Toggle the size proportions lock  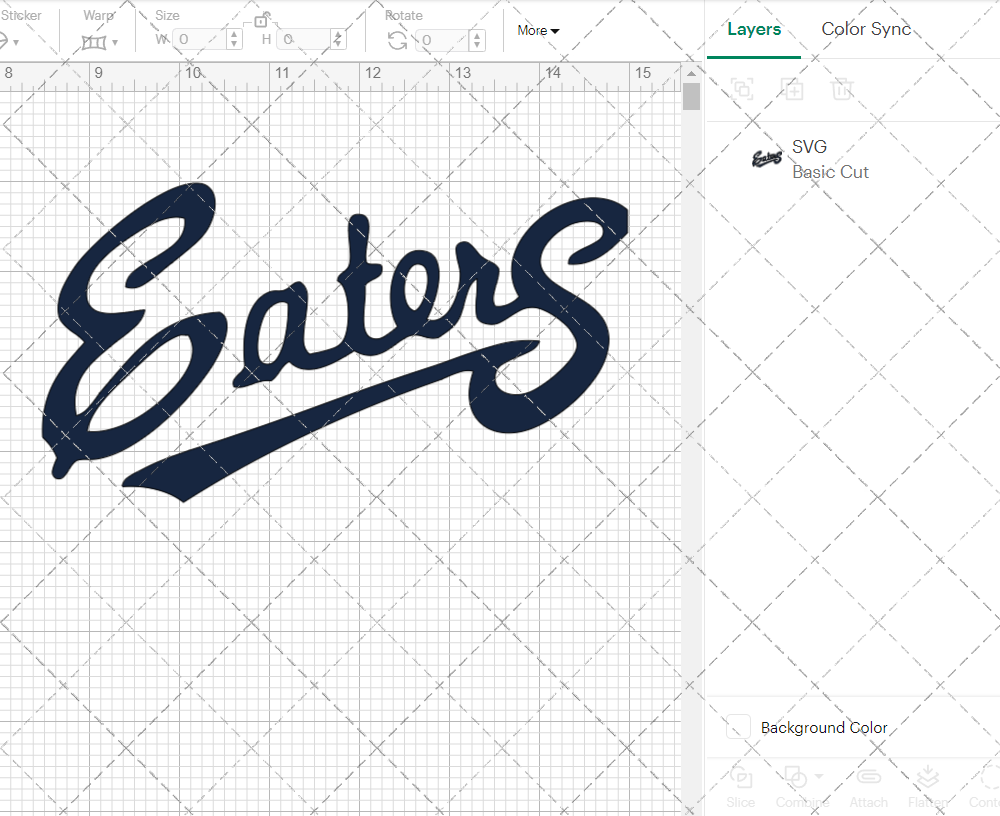pyautogui.click(x=262, y=20)
